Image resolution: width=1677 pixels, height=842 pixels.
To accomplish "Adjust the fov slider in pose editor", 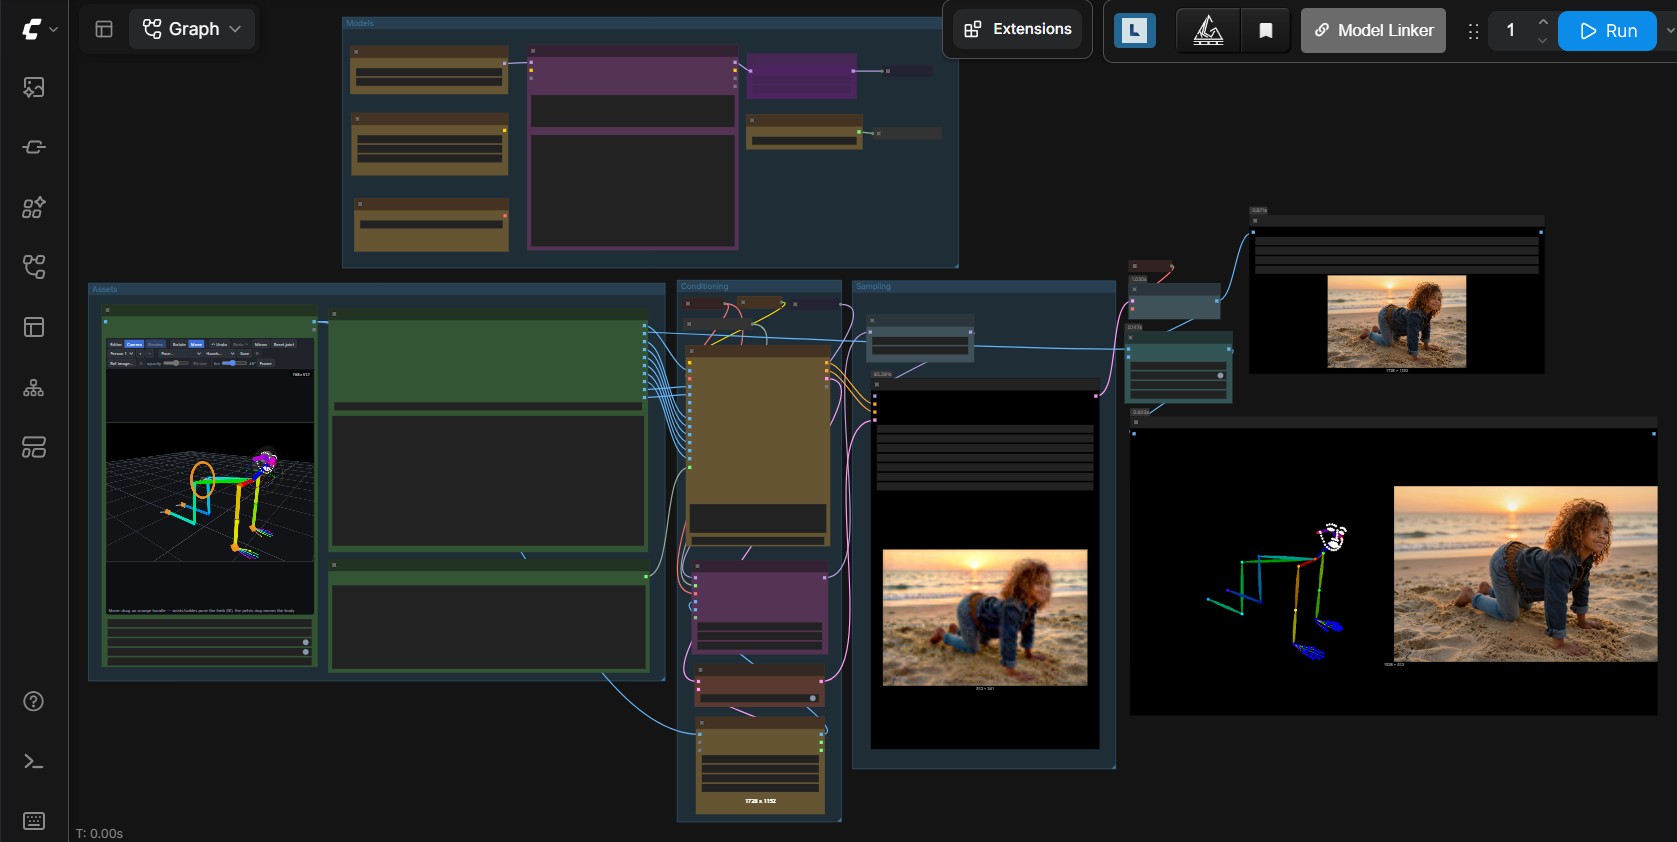I will point(234,363).
